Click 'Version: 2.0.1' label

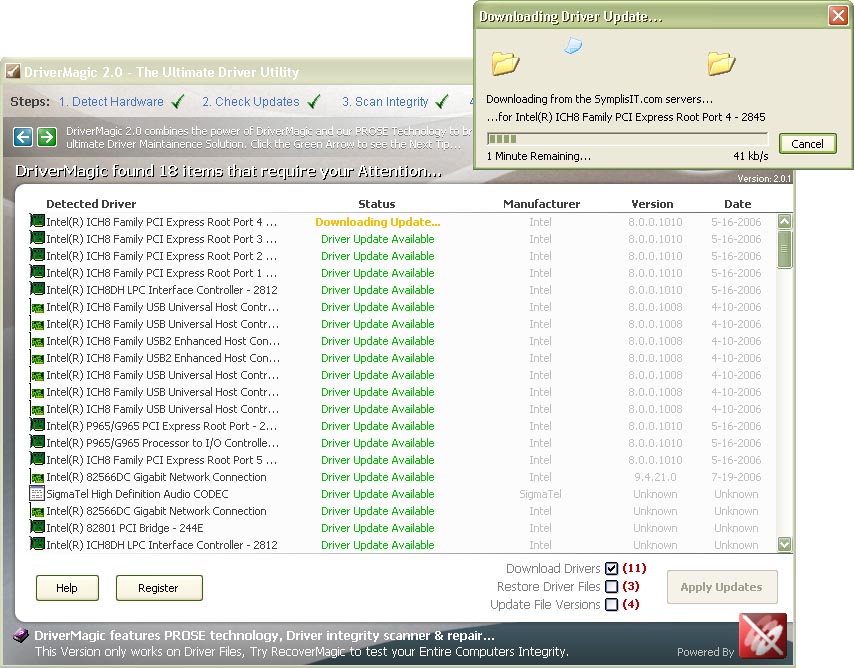point(764,178)
